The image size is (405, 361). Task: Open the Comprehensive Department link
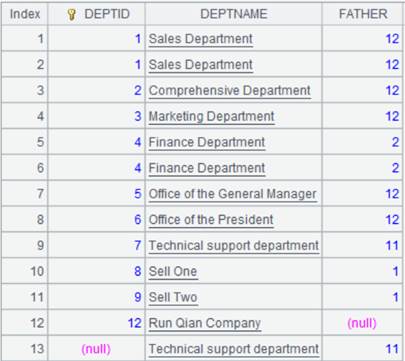click(x=230, y=90)
